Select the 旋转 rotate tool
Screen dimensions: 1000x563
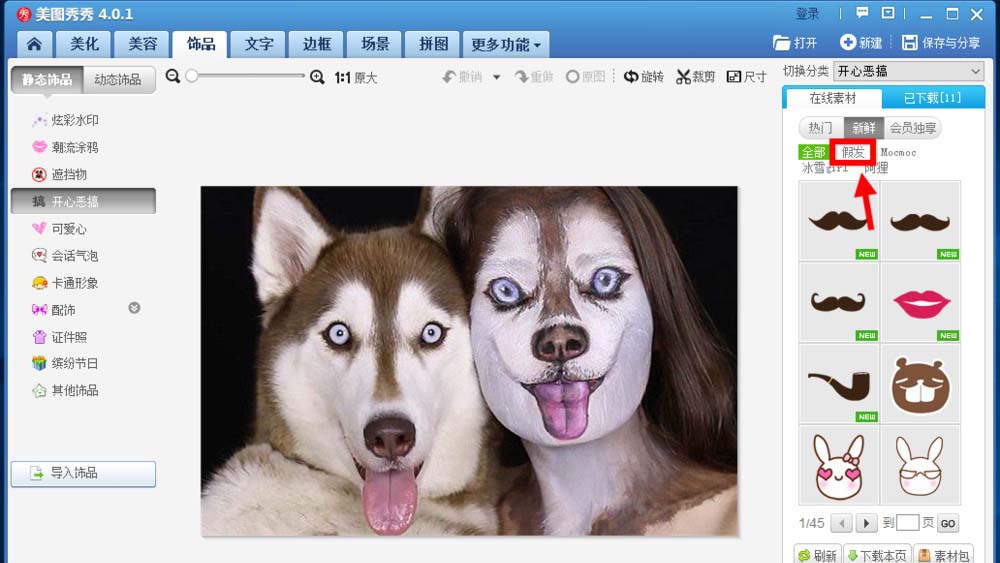pos(643,77)
